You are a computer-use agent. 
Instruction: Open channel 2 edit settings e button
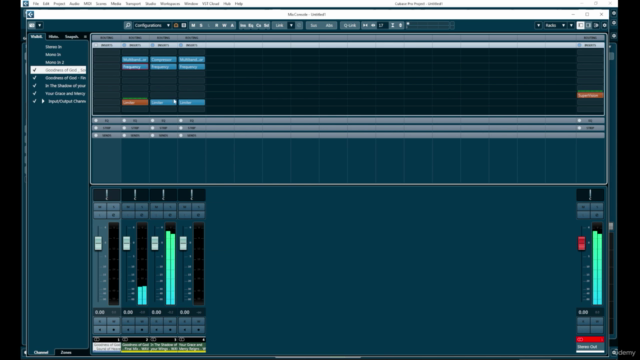tap(142, 215)
